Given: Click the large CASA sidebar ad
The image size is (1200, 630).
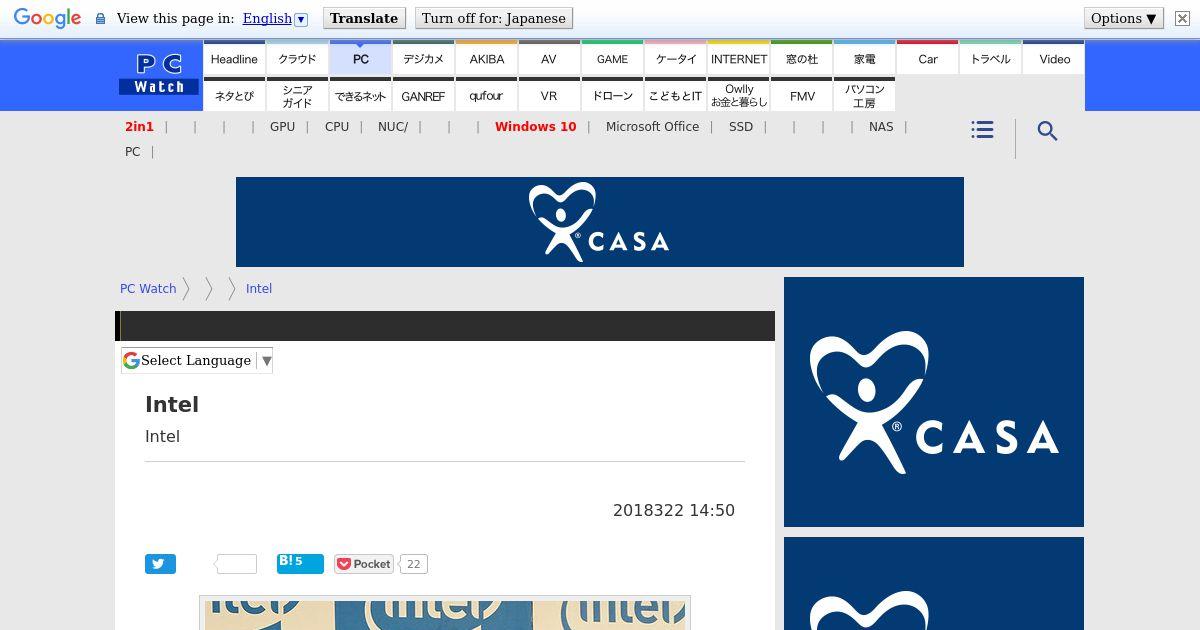Looking at the screenshot, I should point(934,402).
